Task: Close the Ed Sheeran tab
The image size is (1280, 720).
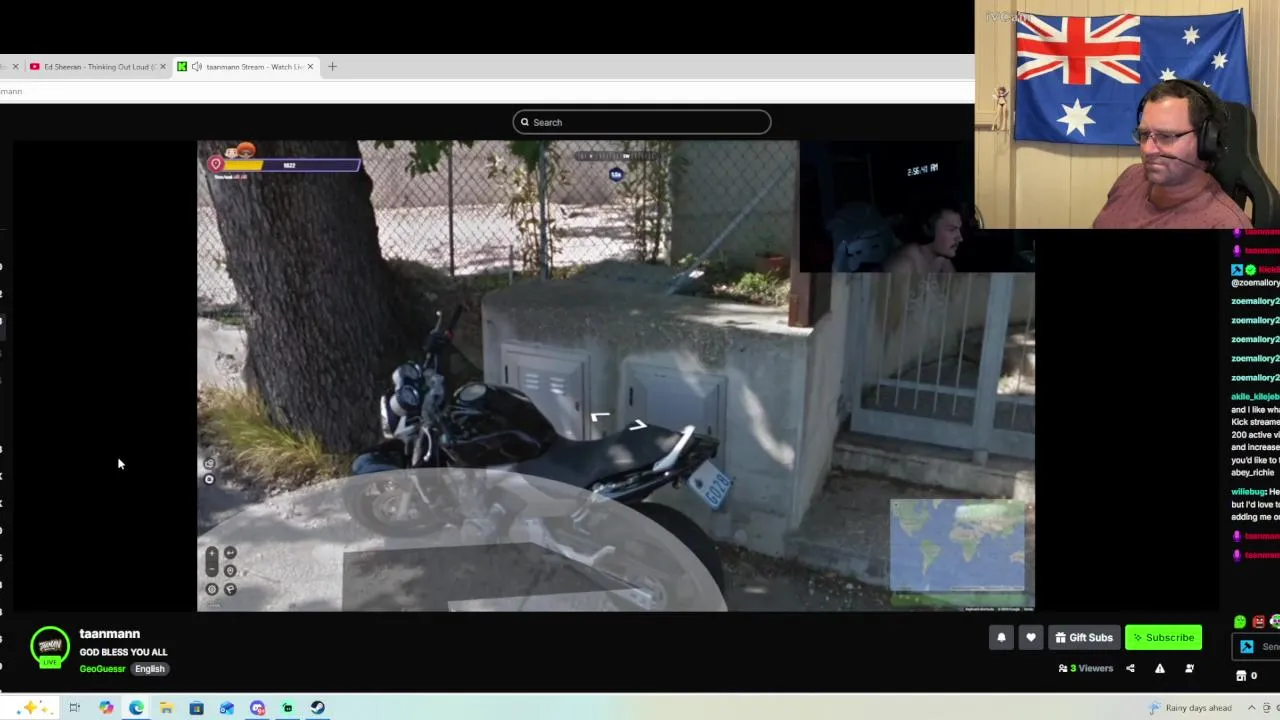Action: pyautogui.click(x=163, y=67)
